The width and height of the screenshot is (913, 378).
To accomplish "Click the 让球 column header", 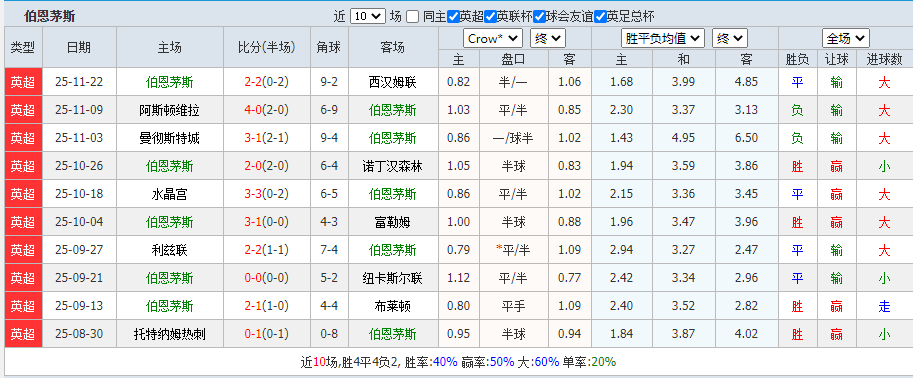I will (x=837, y=59).
